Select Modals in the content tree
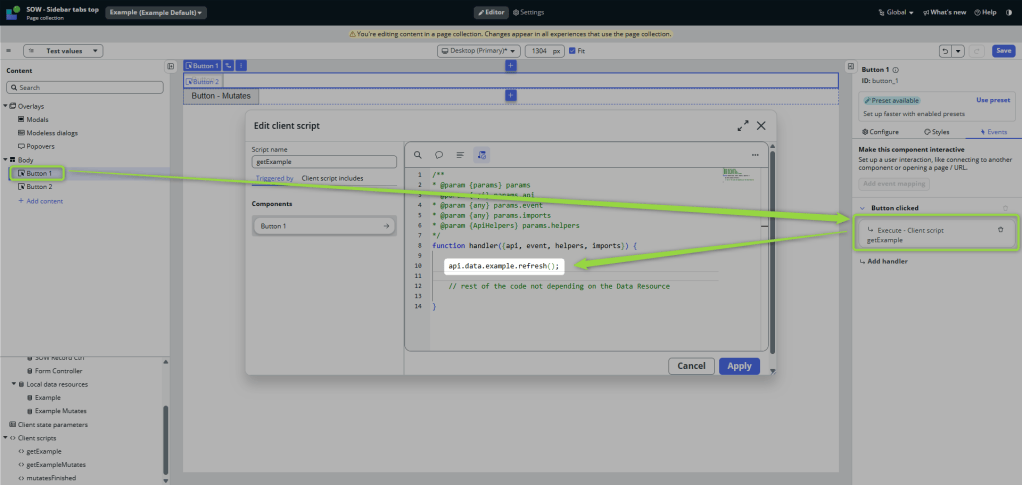This screenshot has height=485, width=1022. tap(37, 119)
